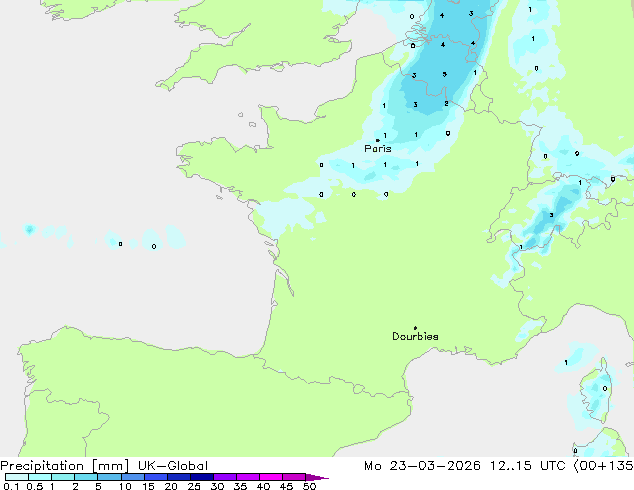
Task: Click the Mo 23-03-2026 date text
Action: [x=422, y=466]
